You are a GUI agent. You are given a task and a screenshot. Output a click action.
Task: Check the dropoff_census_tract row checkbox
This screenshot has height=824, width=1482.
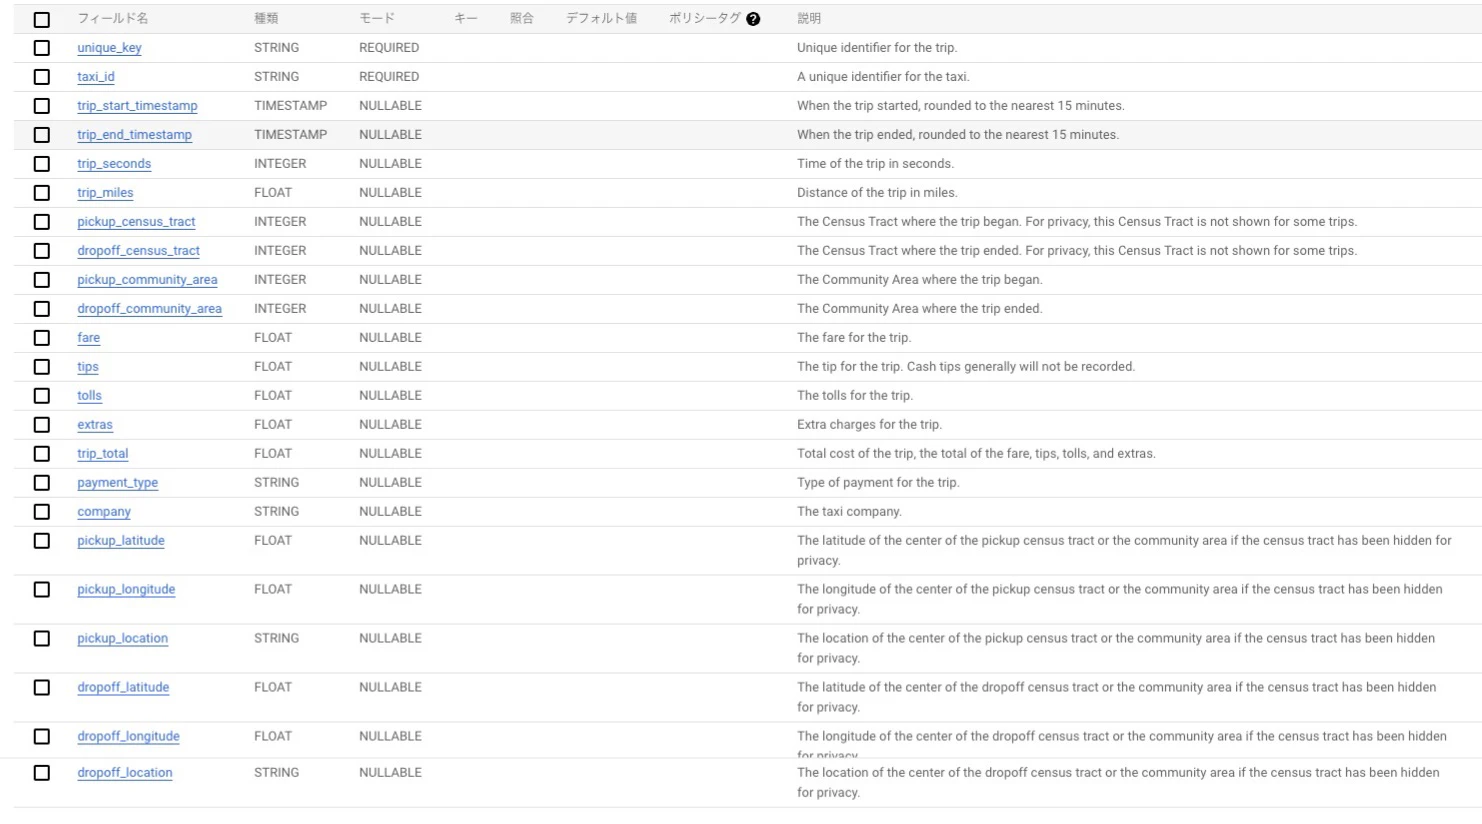coord(41,251)
